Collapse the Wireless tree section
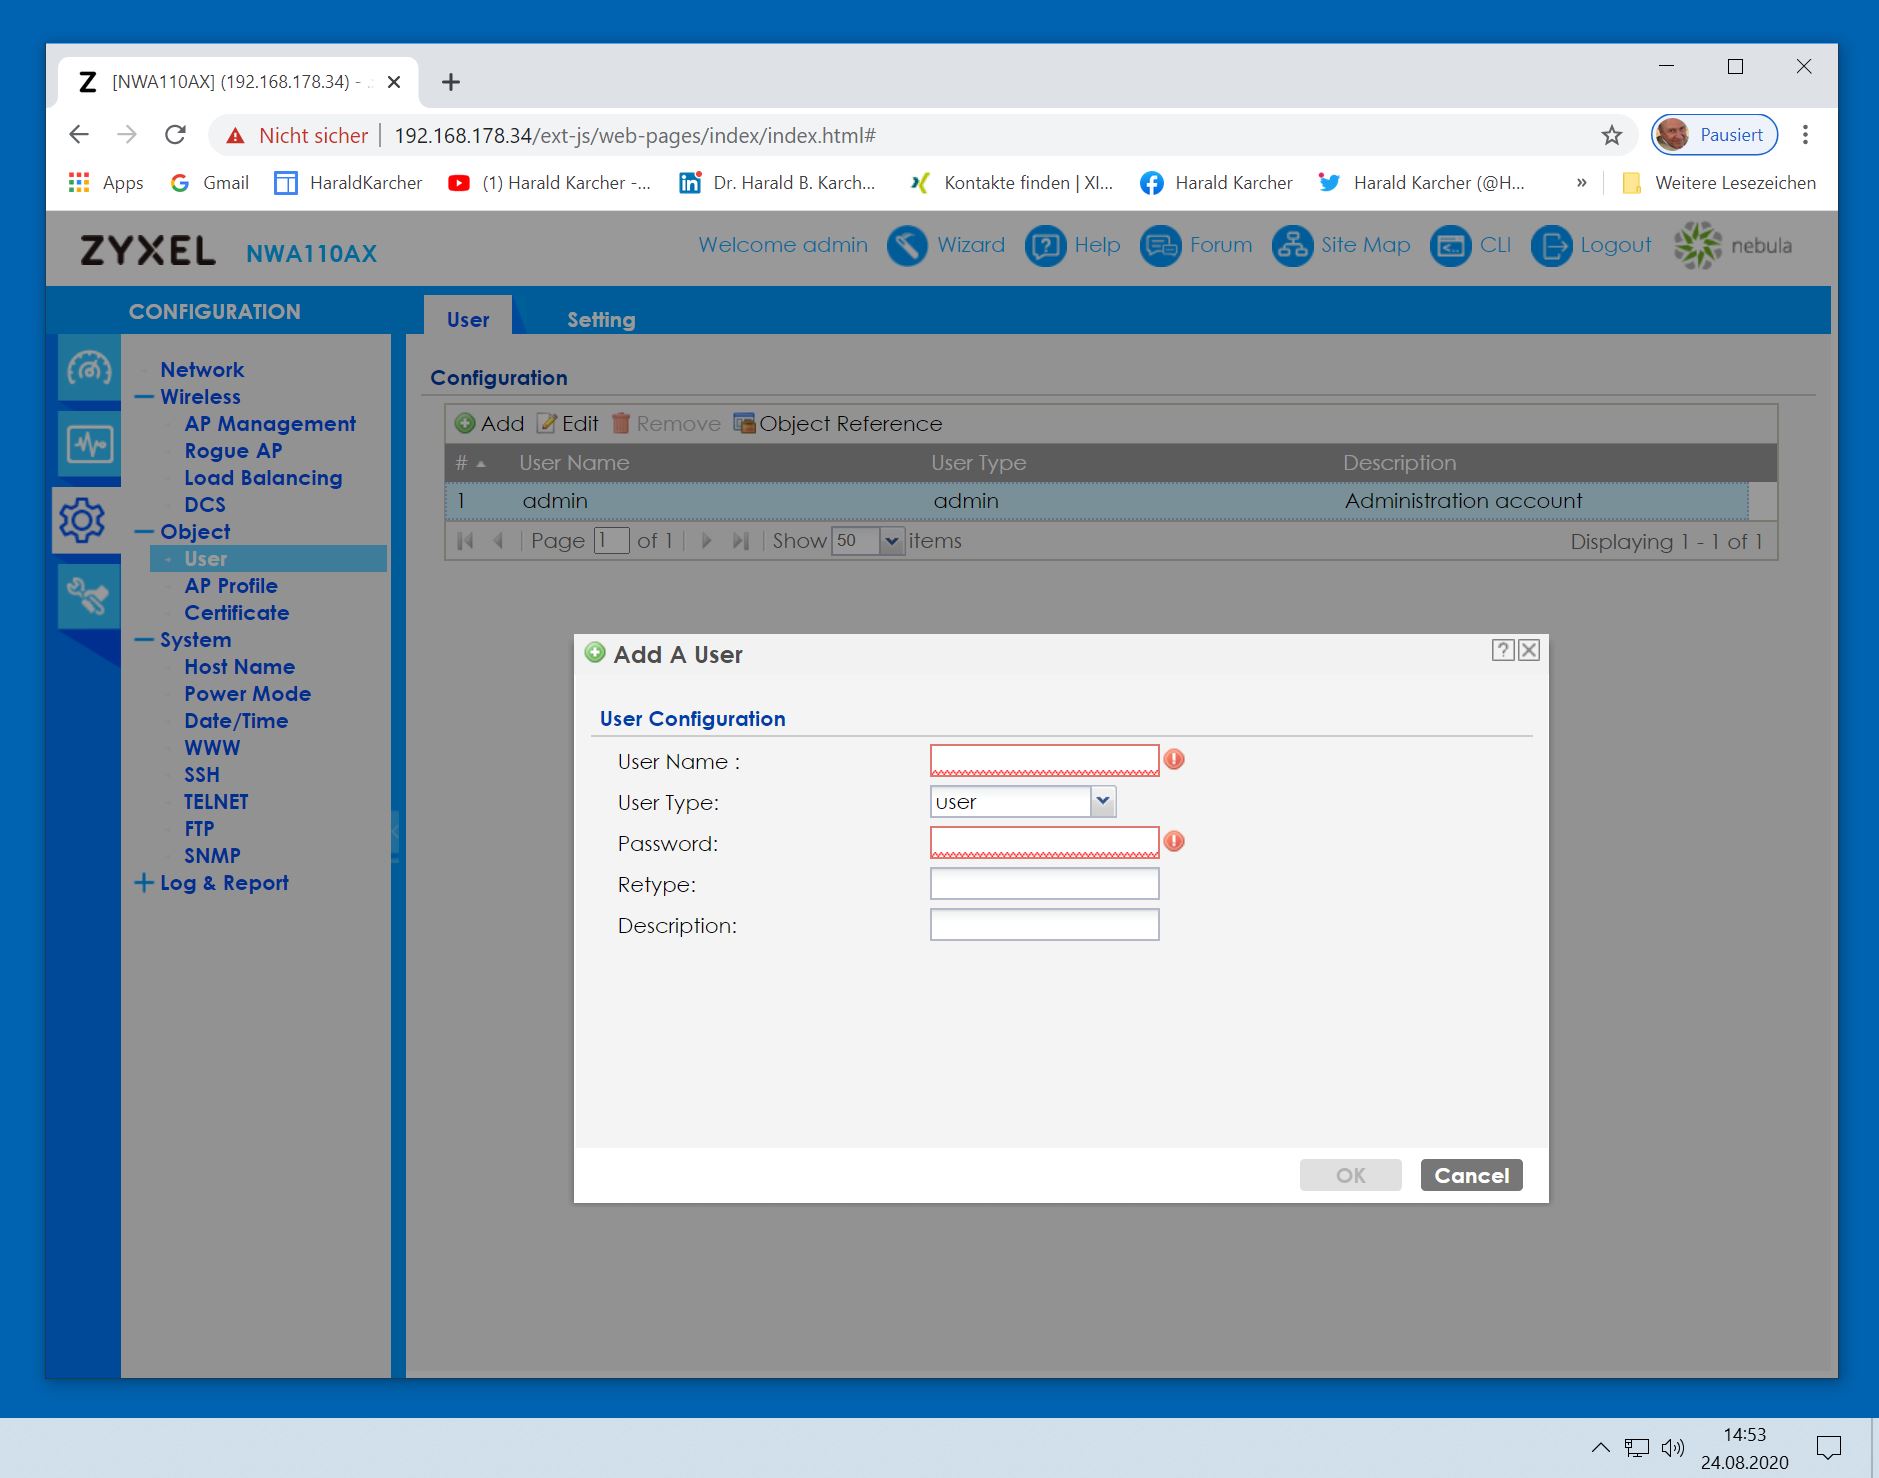Screen dimensions: 1879x1478 coord(144,397)
